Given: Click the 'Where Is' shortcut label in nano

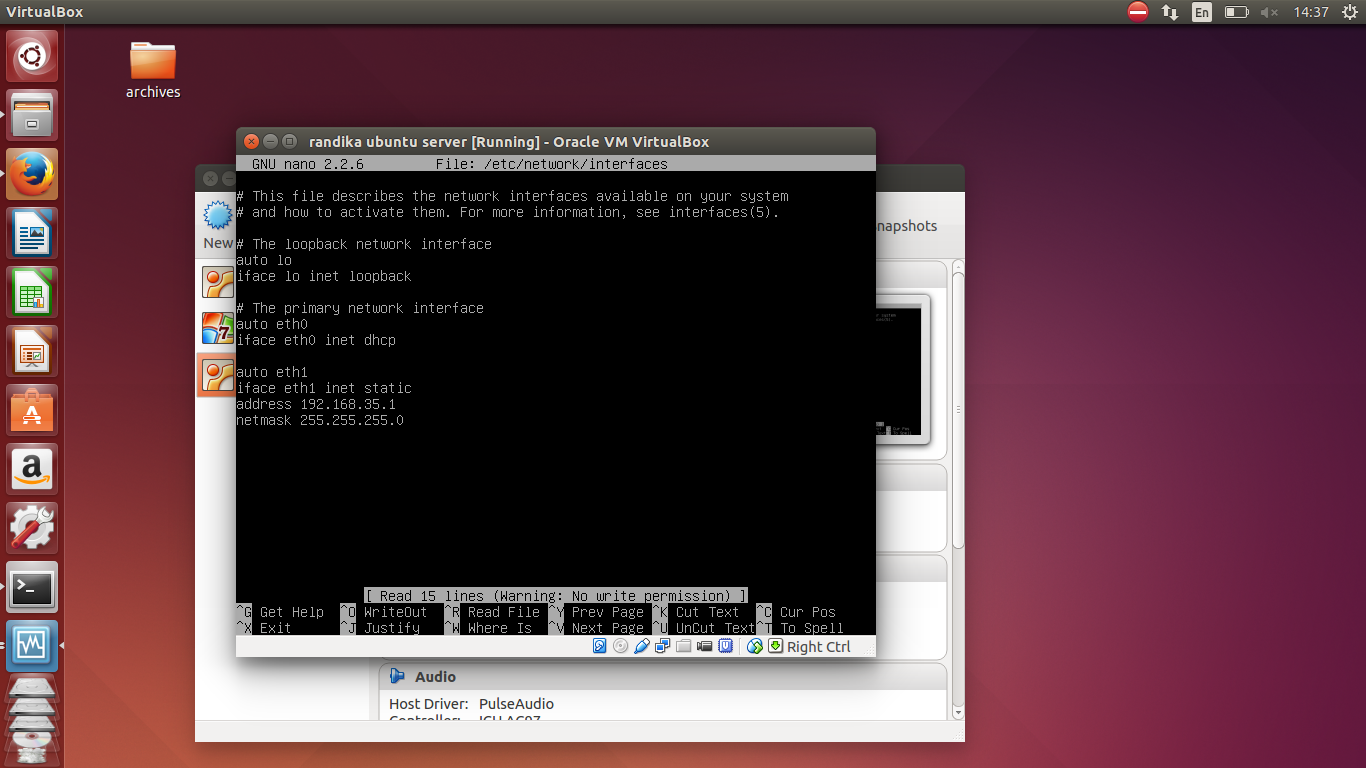Looking at the screenshot, I should (500, 628).
